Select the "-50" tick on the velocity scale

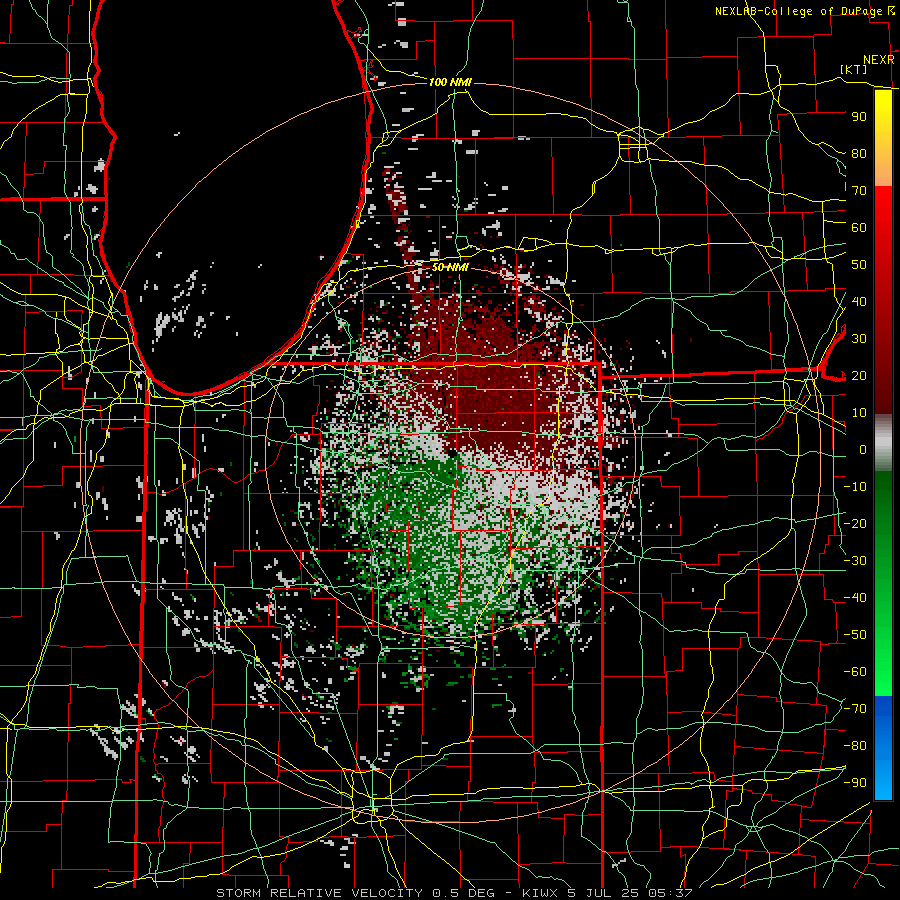pyautogui.click(x=855, y=635)
